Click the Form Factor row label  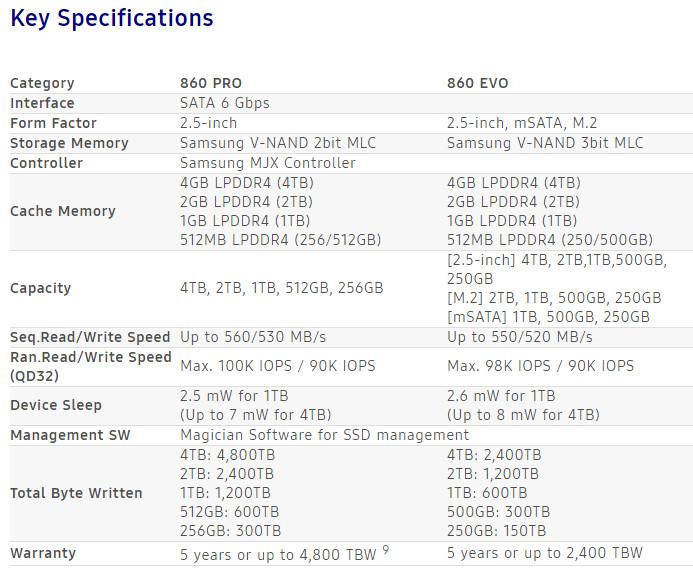point(53,123)
